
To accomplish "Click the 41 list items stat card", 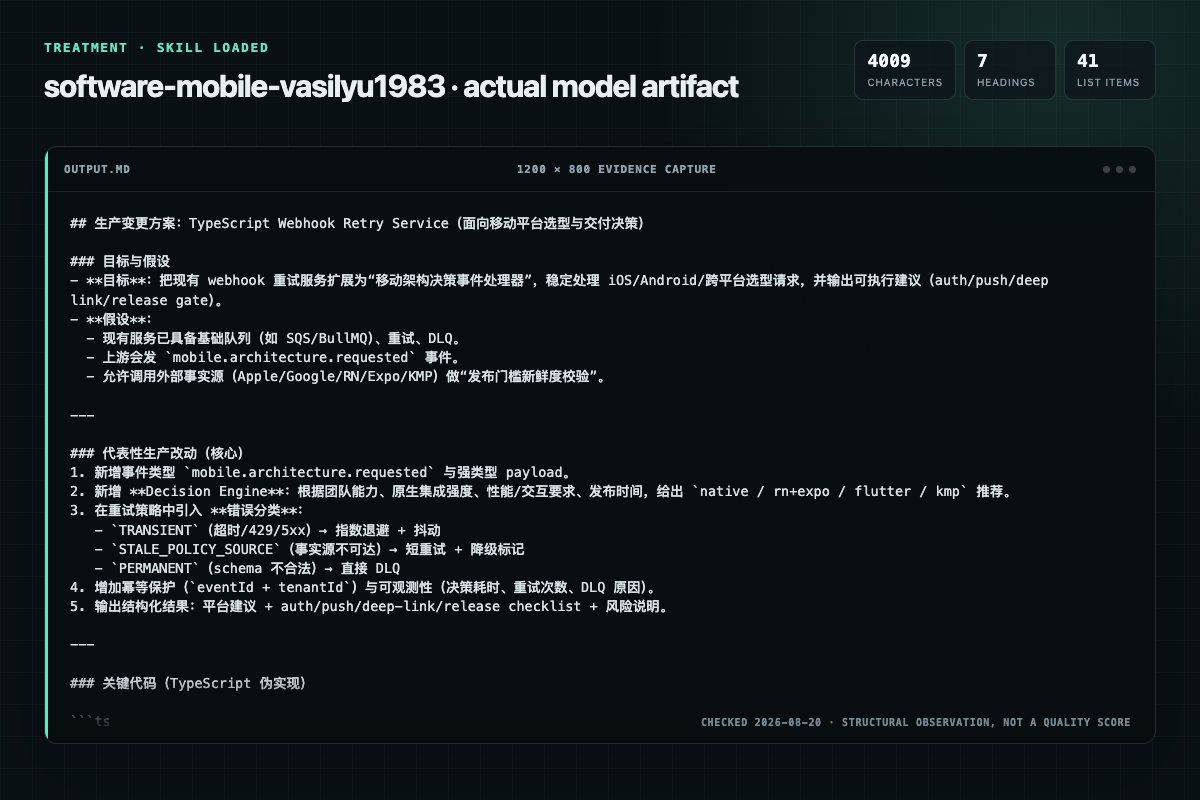I will tap(1109, 70).
